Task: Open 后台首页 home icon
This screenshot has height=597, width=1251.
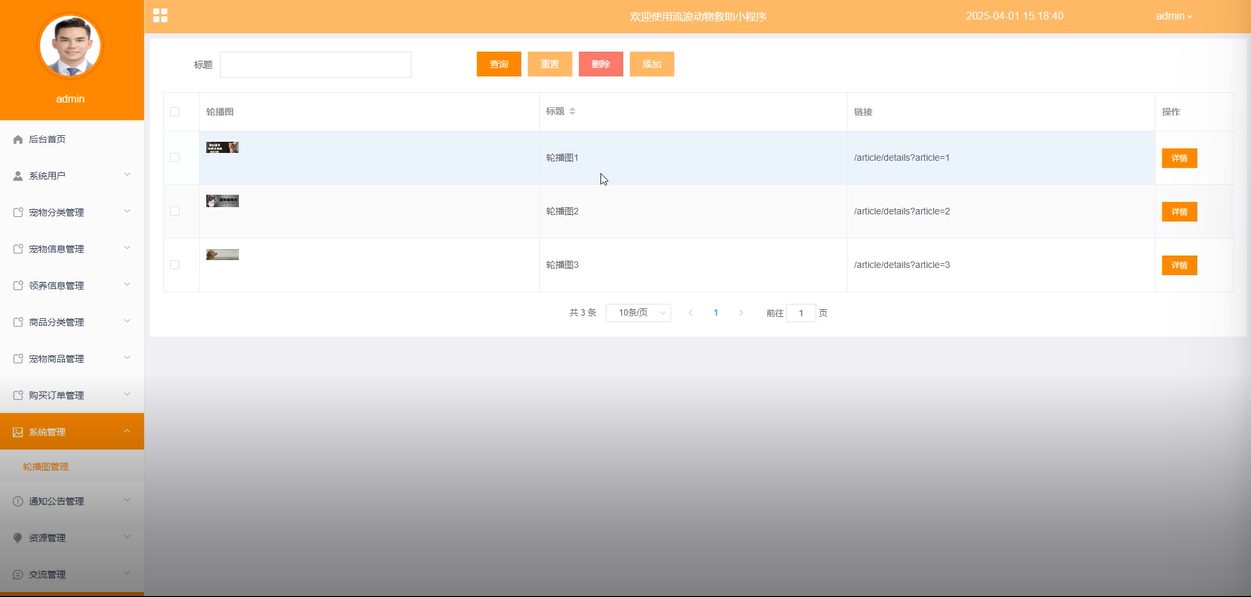Action: point(18,139)
